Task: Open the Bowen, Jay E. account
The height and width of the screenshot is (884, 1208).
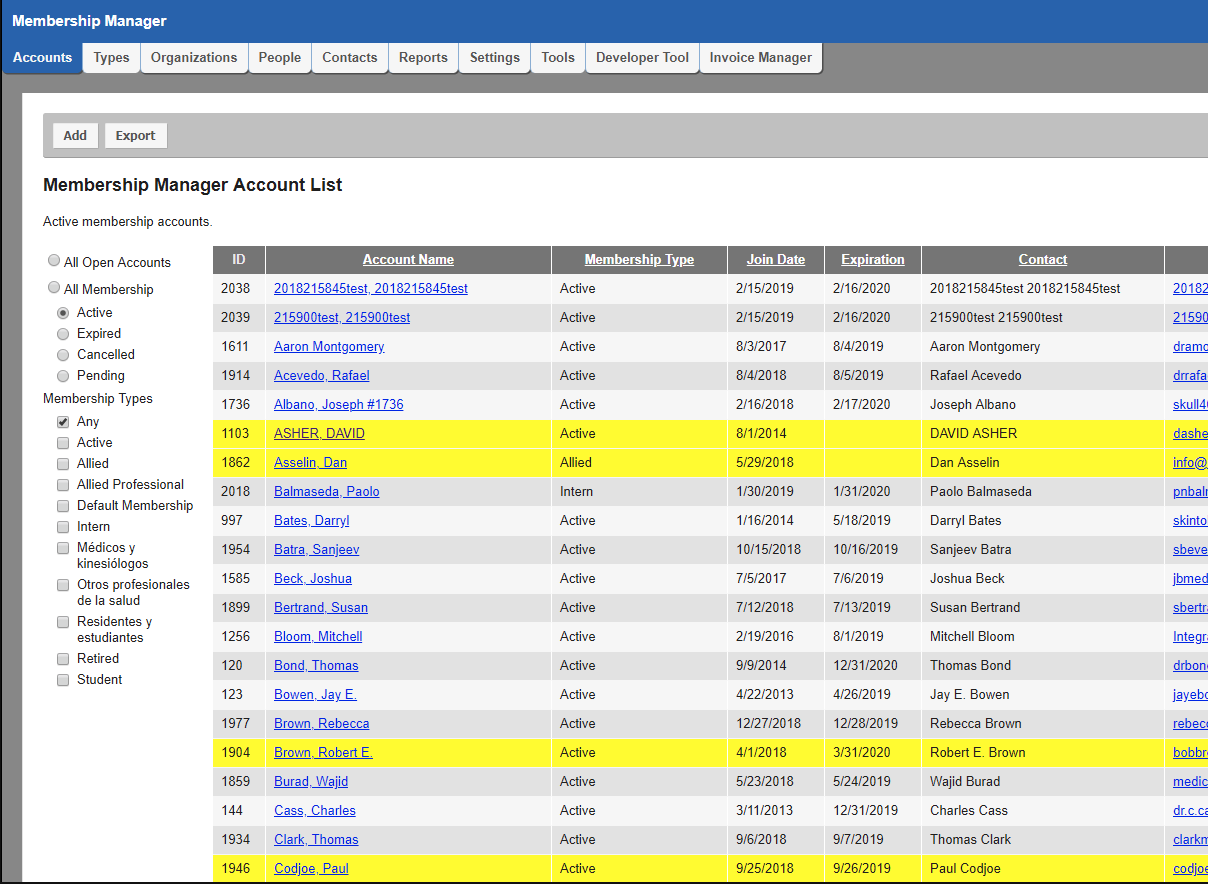Action: pos(316,695)
